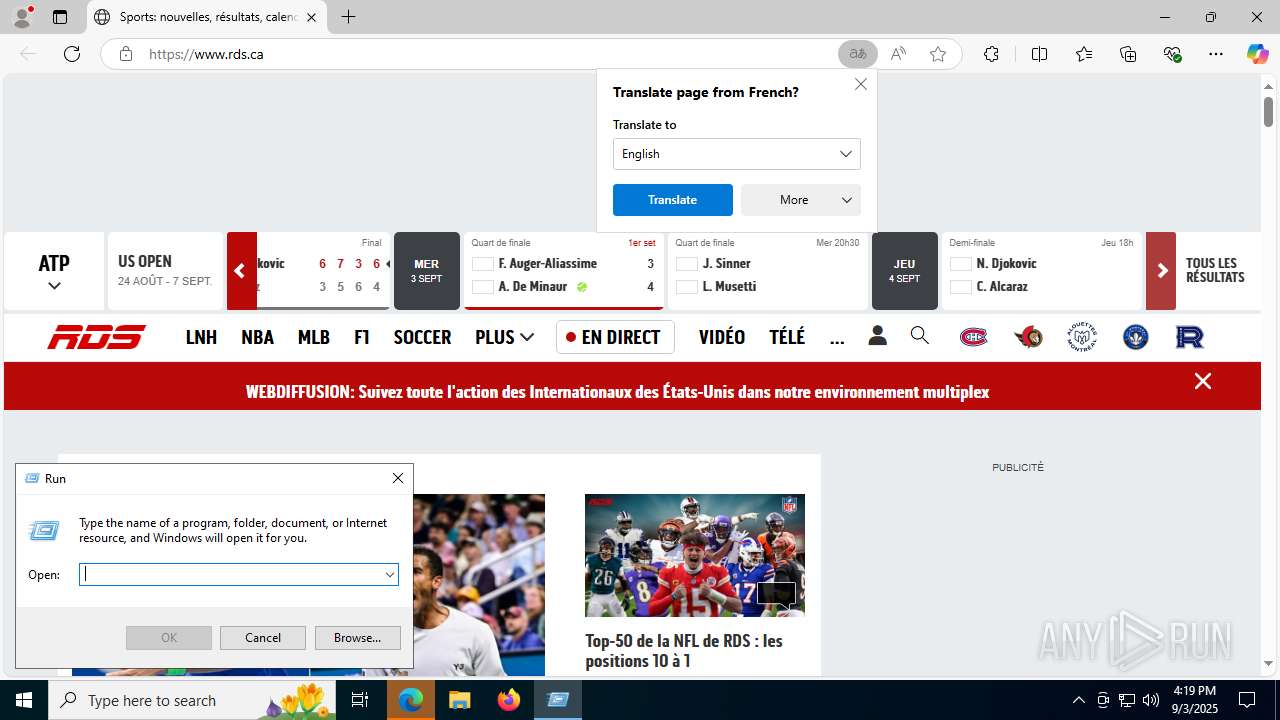Viewport: 1280px width, 720px height.
Task: Click the blue Translate button
Action: tap(673, 200)
